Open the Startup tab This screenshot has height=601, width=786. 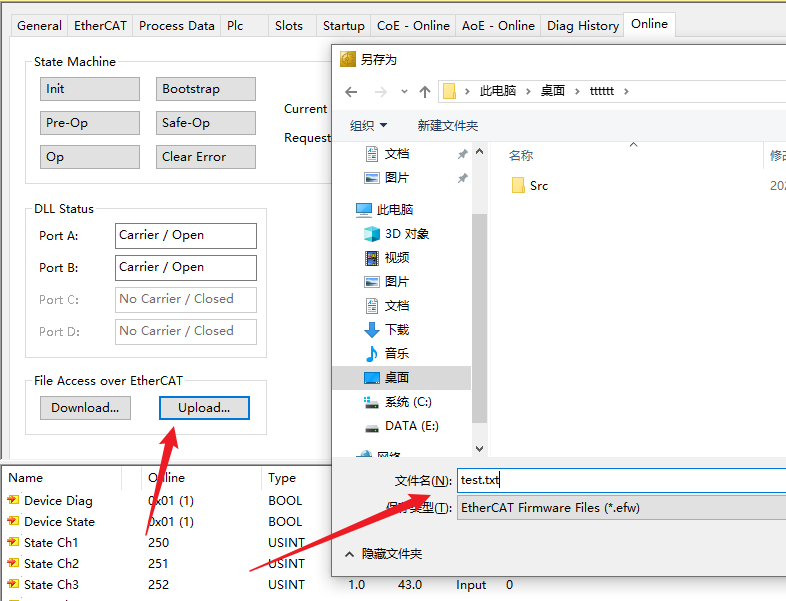[343, 26]
